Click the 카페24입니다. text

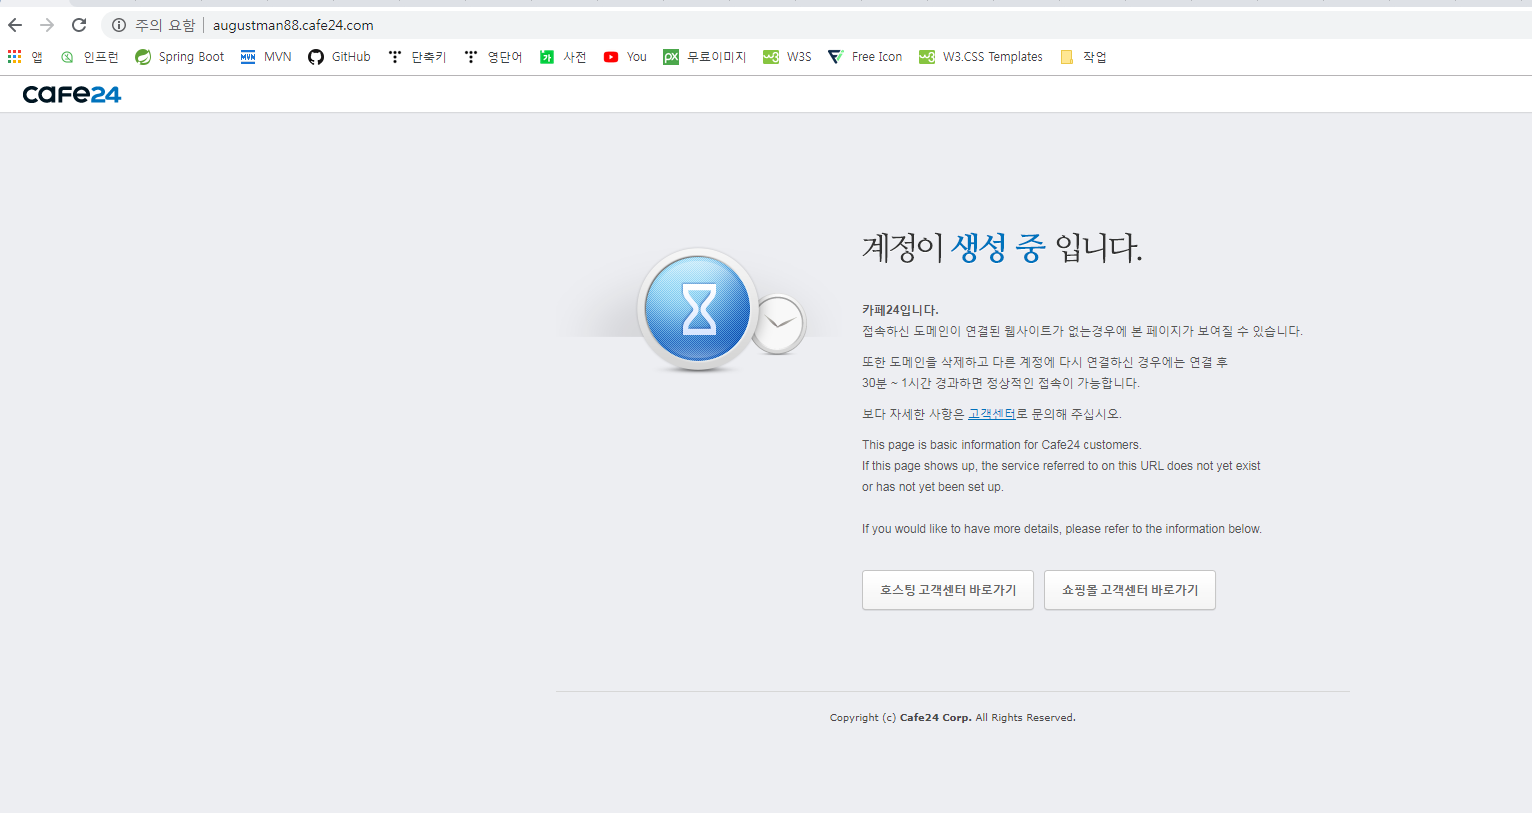tap(900, 310)
